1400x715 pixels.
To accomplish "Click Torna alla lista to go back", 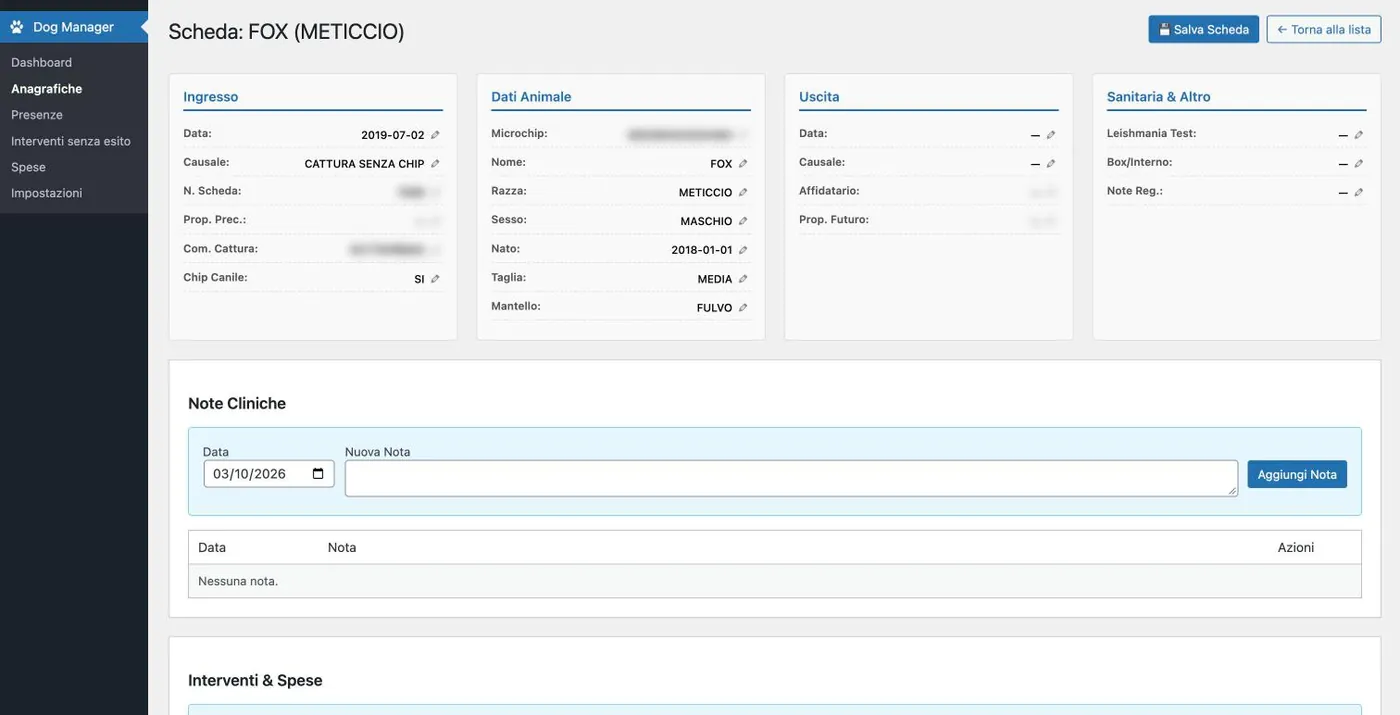I will point(1324,29).
